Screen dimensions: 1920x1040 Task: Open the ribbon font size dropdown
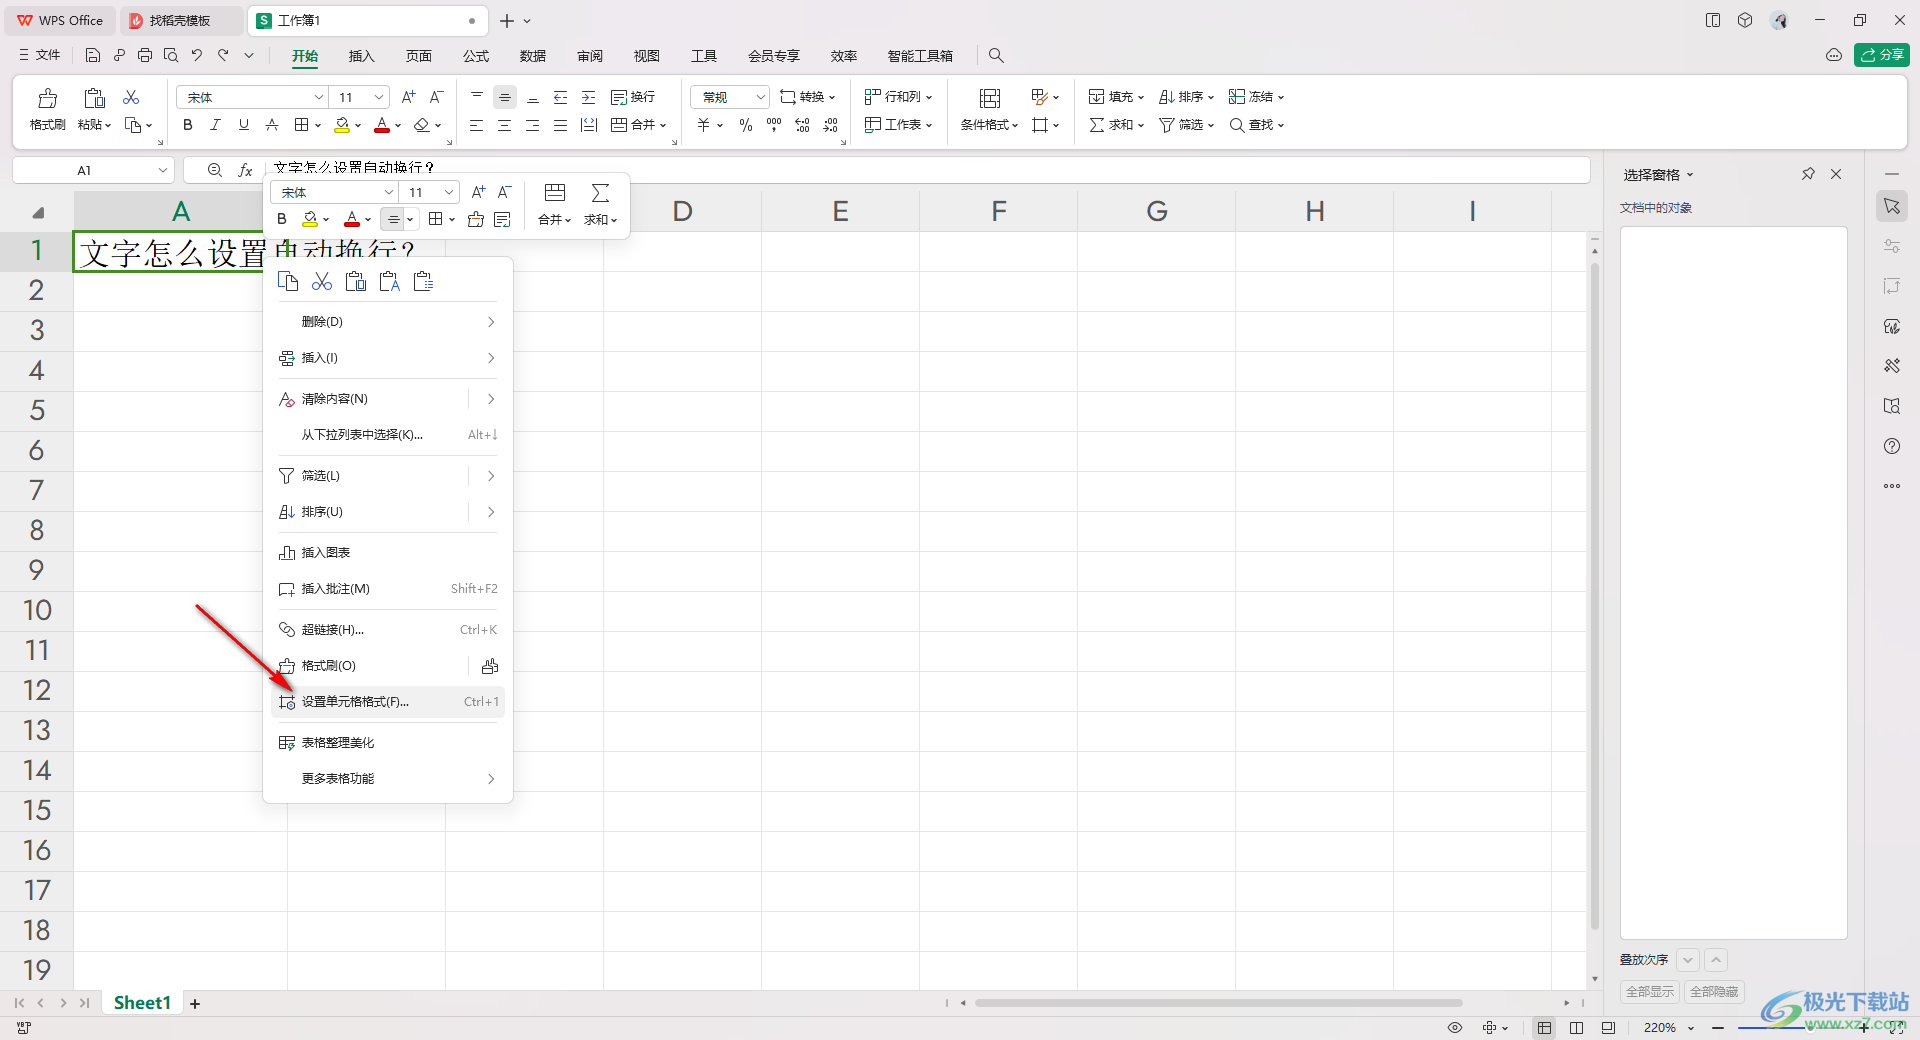[379, 97]
